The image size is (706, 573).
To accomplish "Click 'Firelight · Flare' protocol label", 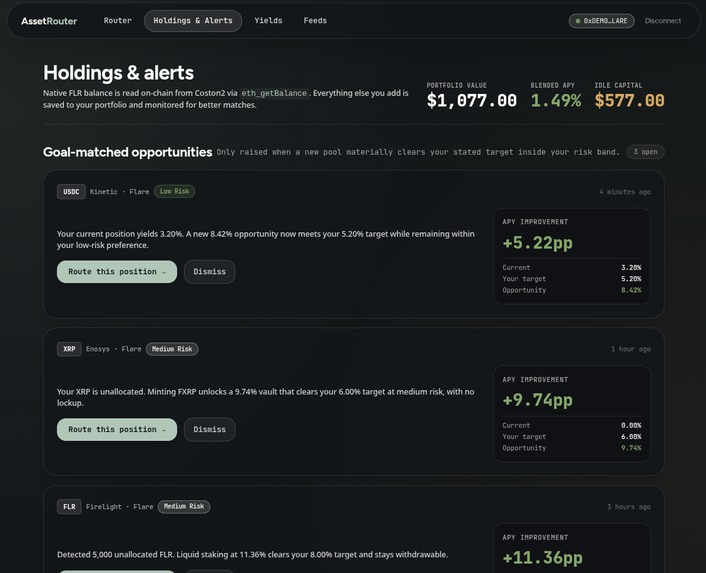I will (119, 507).
